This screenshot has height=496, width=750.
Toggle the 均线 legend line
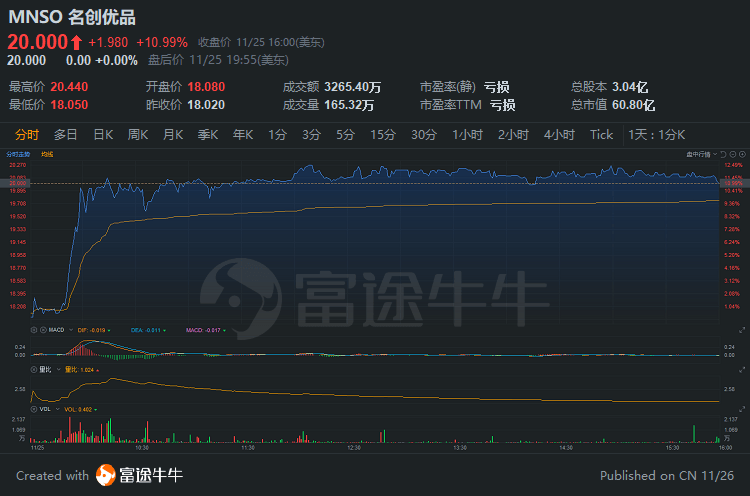[x=47, y=154]
